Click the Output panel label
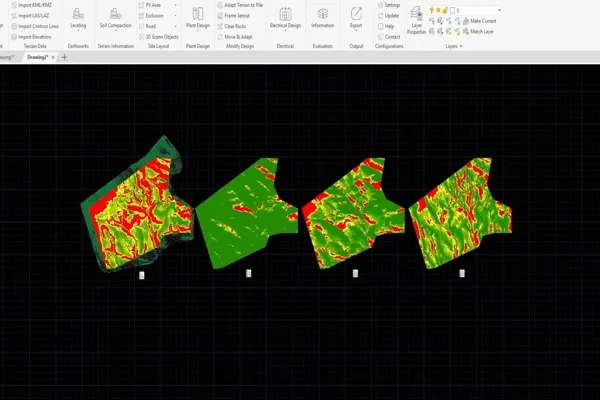The height and width of the screenshot is (400, 600). [x=356, y=46]
